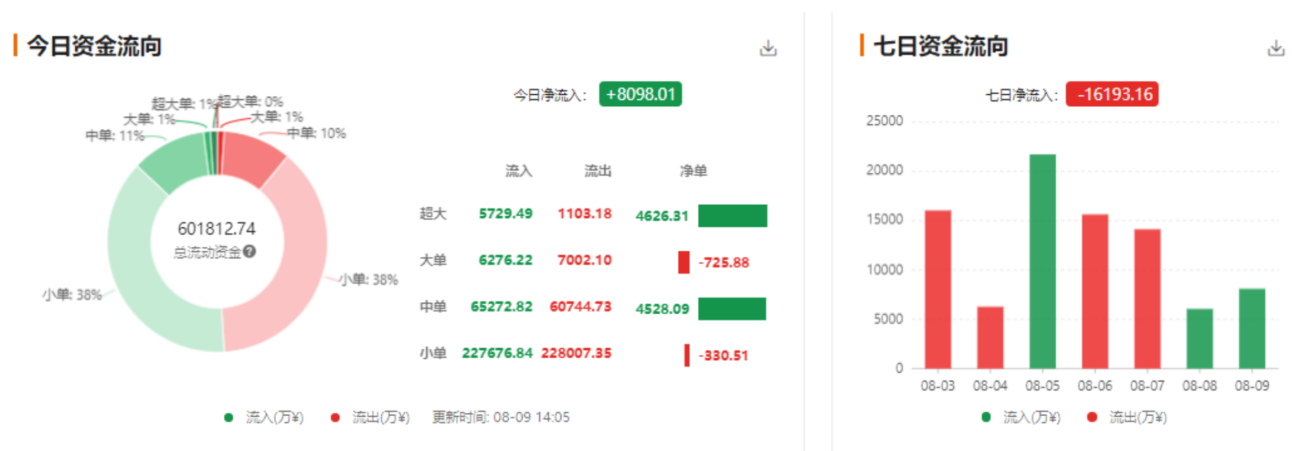Select the 08-05 green inflow bar

[1042, 260]
